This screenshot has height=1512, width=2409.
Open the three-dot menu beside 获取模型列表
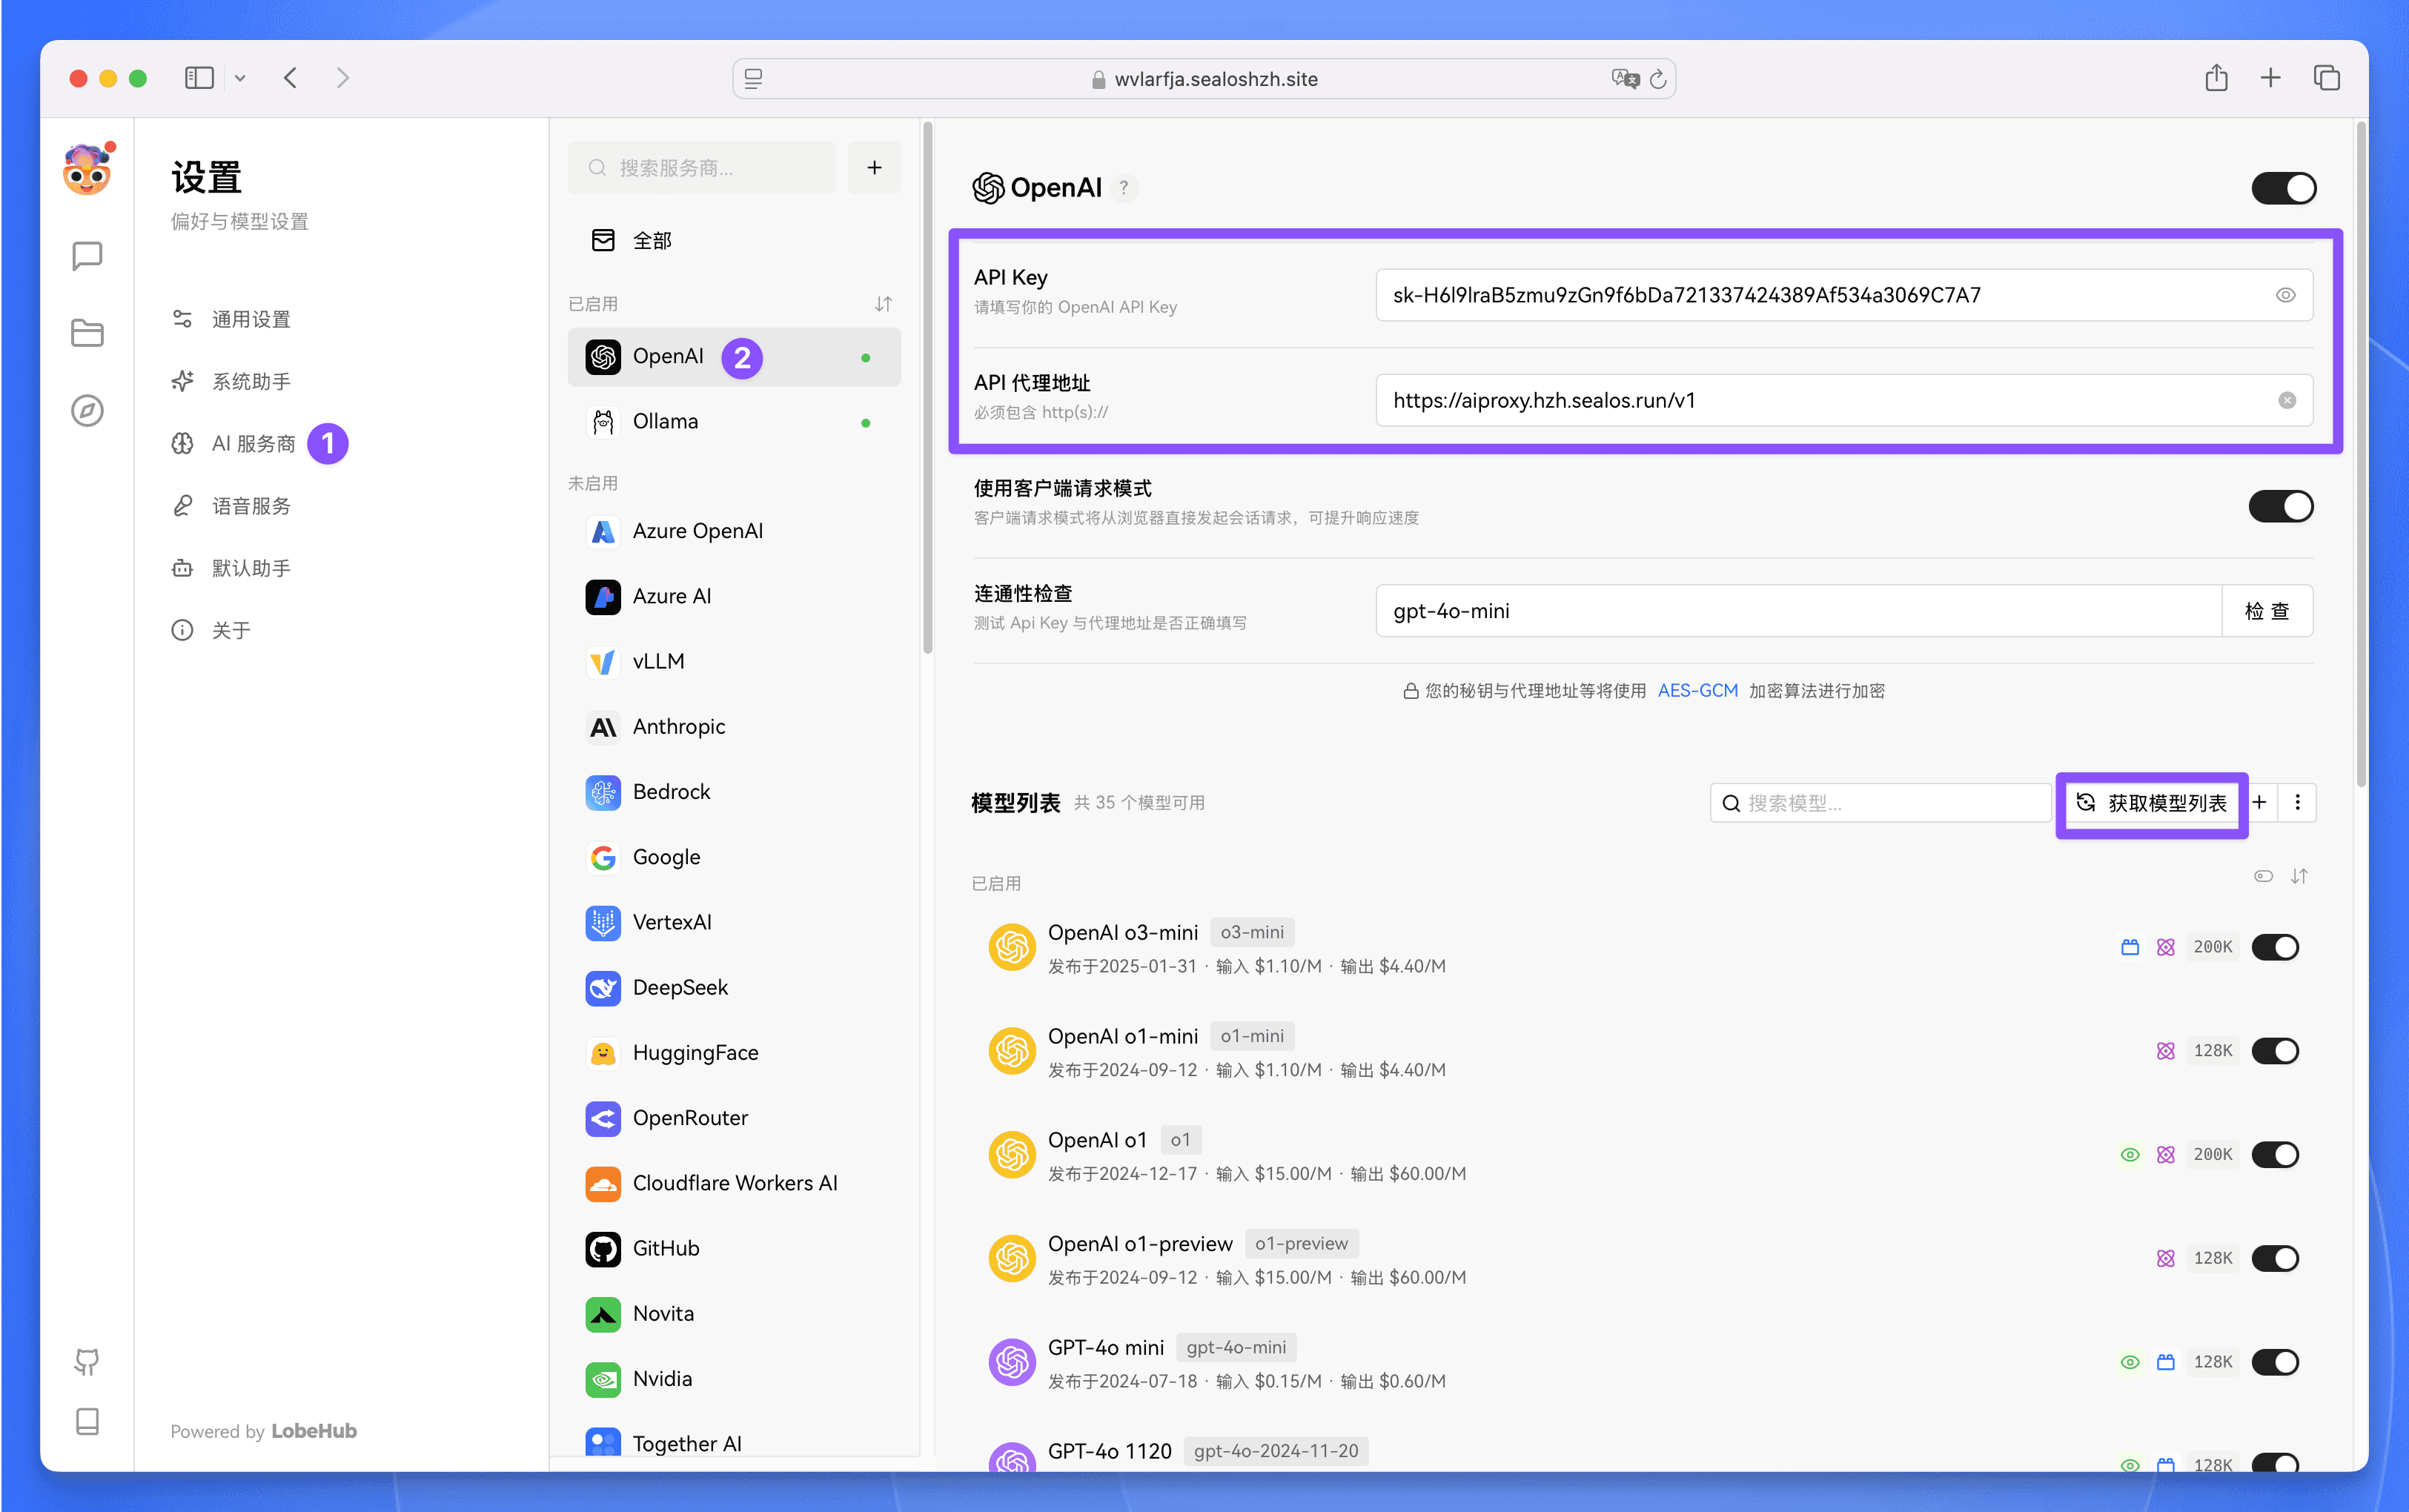click(2297, 802)
